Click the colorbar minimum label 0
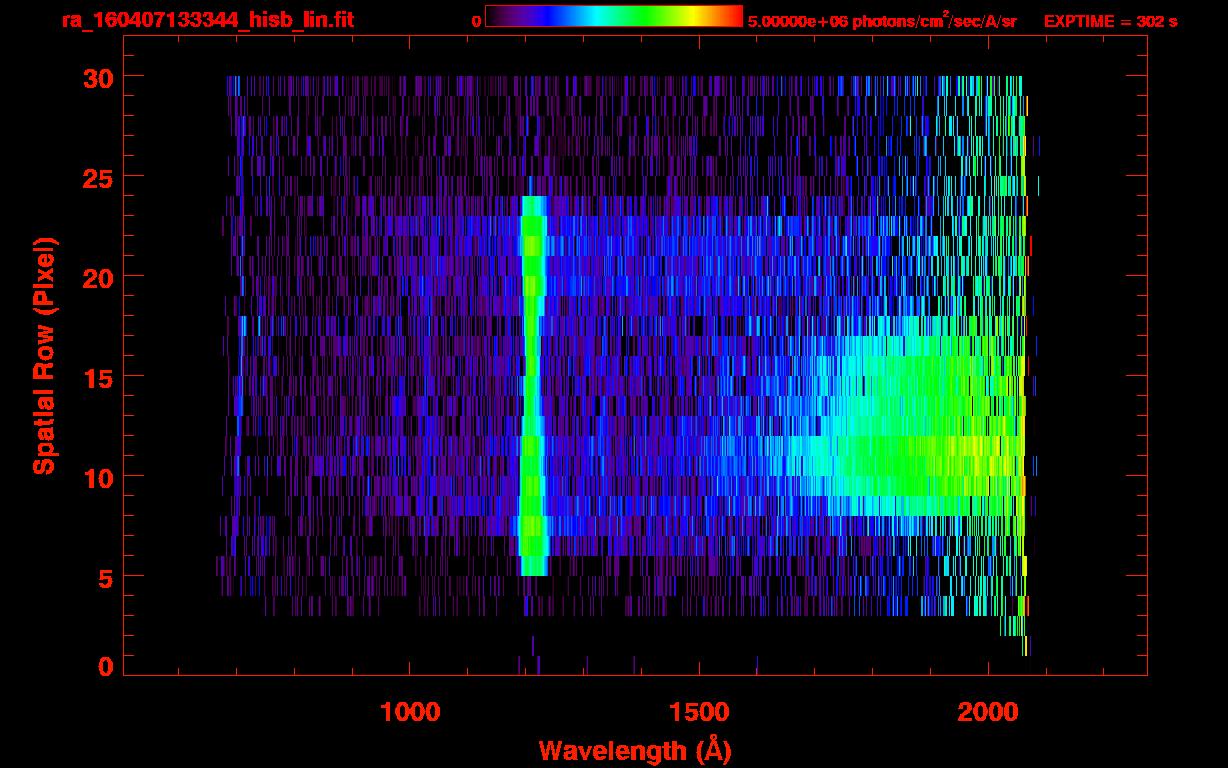The image size is (1228, 768). click(476, 21)
